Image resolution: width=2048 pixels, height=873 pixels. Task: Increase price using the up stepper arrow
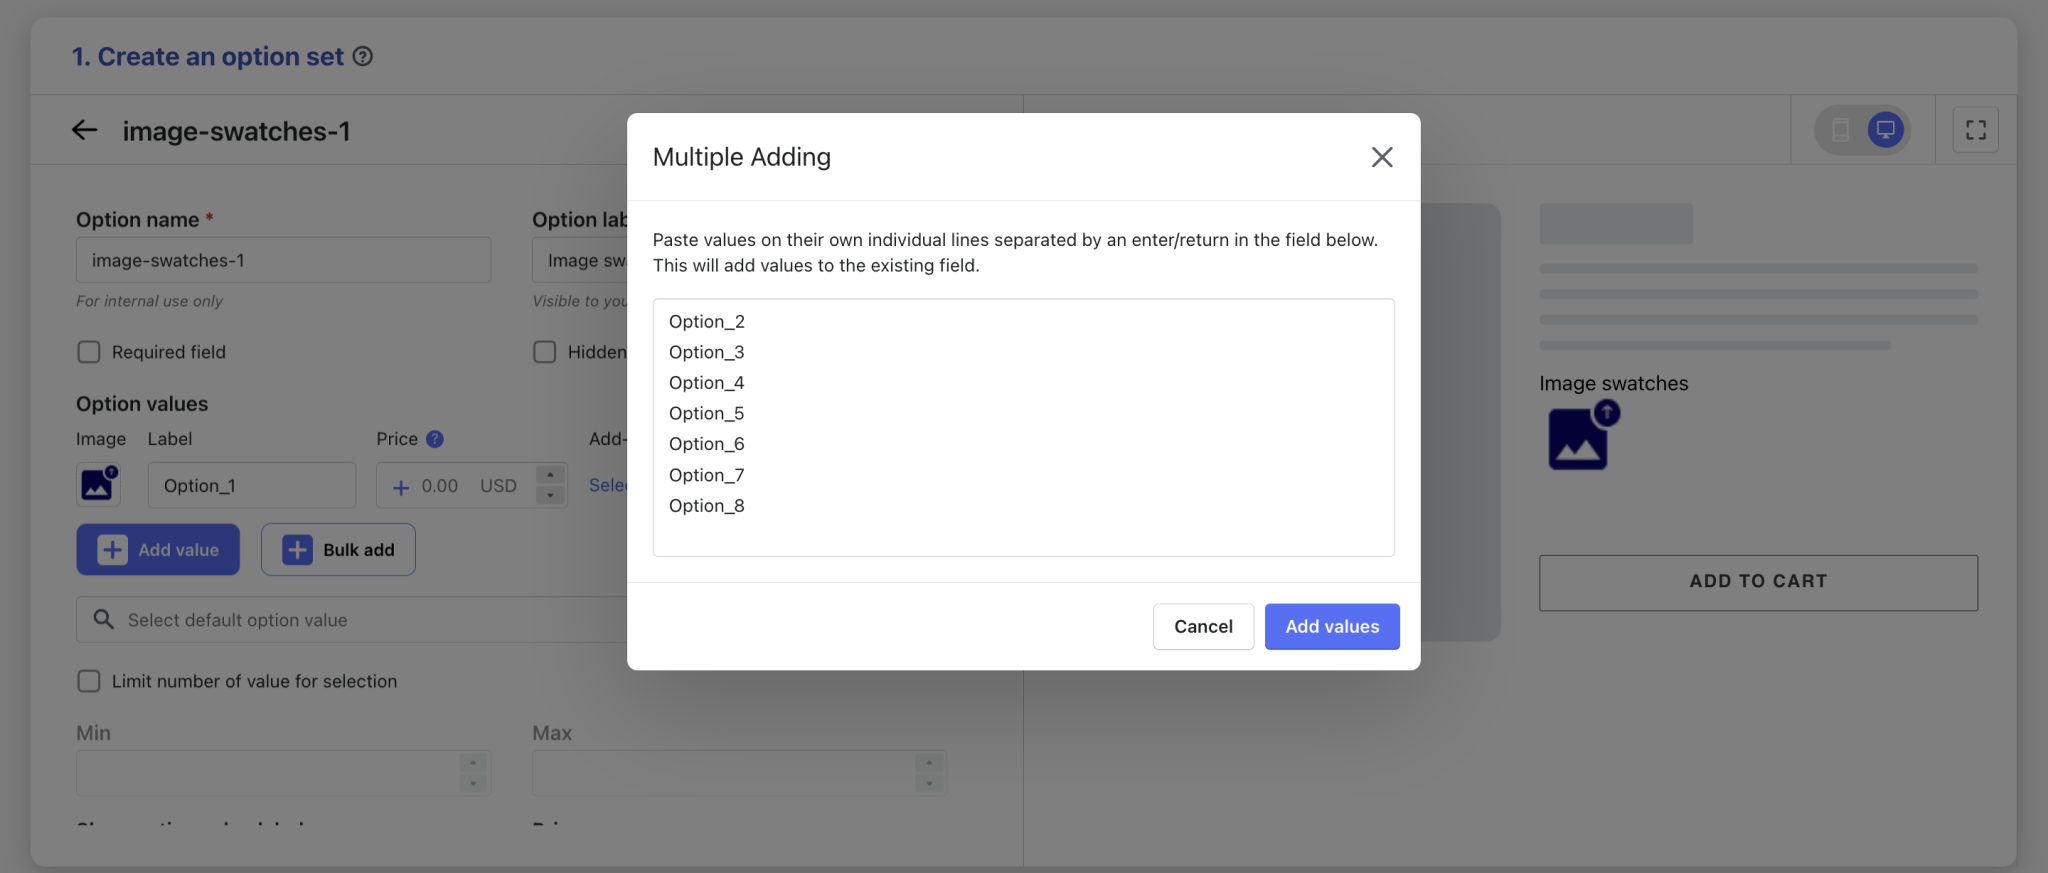point(550,475)
